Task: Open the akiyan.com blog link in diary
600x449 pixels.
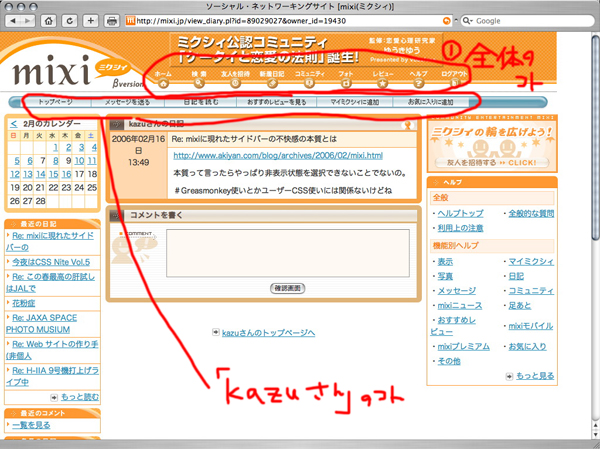Action: tap(278, 155)
